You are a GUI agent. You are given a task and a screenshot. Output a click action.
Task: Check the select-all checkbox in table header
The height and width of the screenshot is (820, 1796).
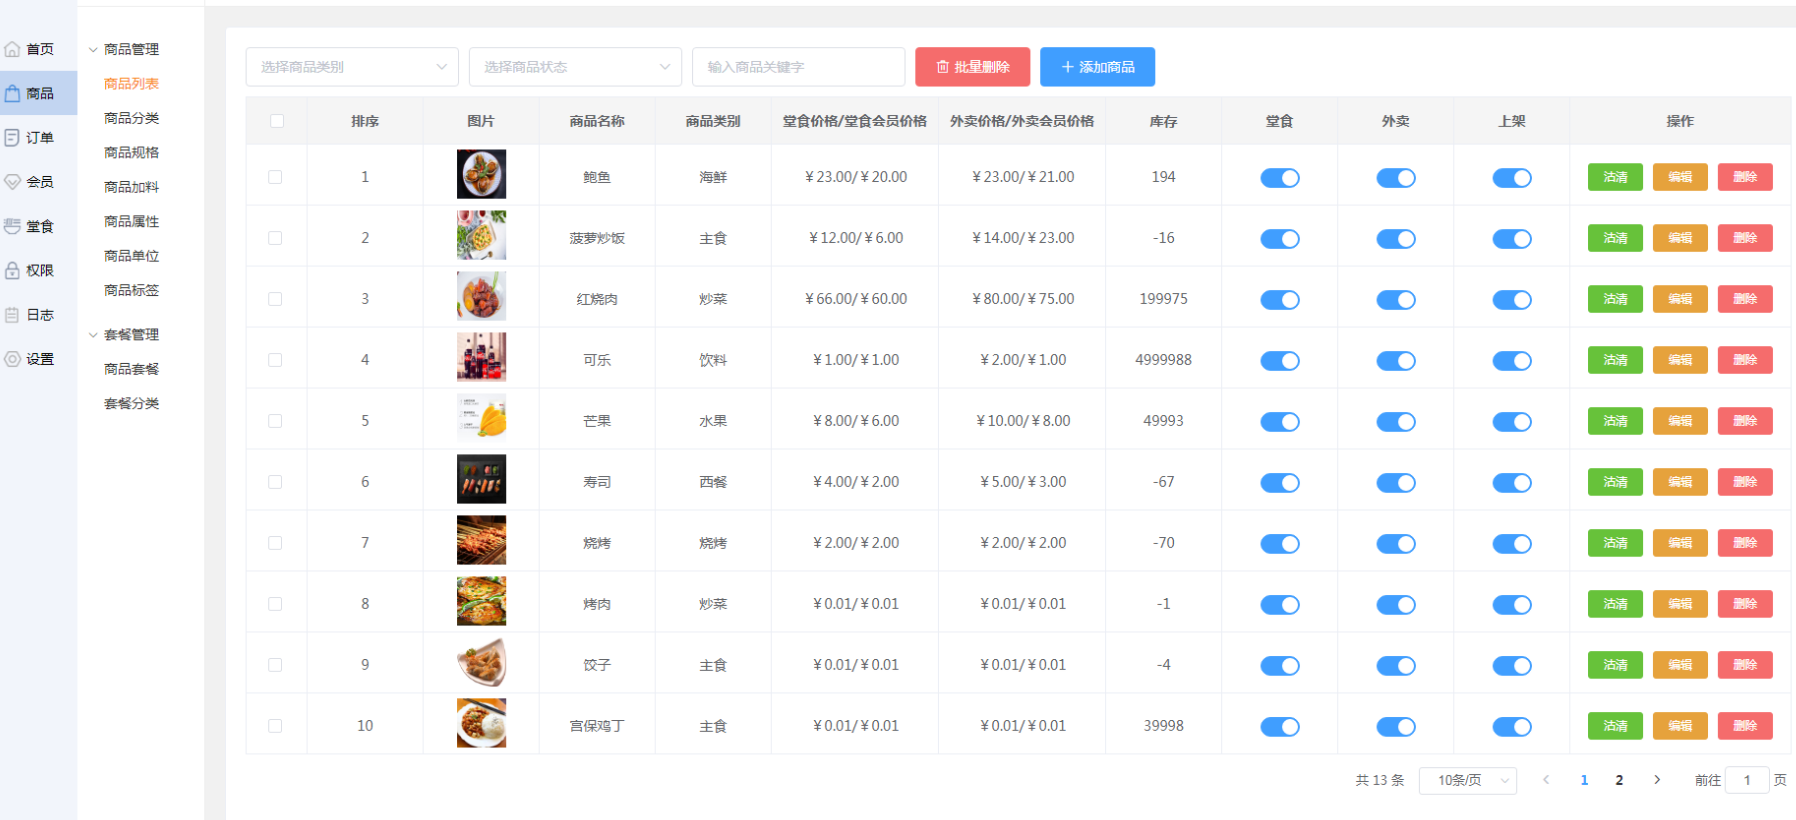point(277,121)
